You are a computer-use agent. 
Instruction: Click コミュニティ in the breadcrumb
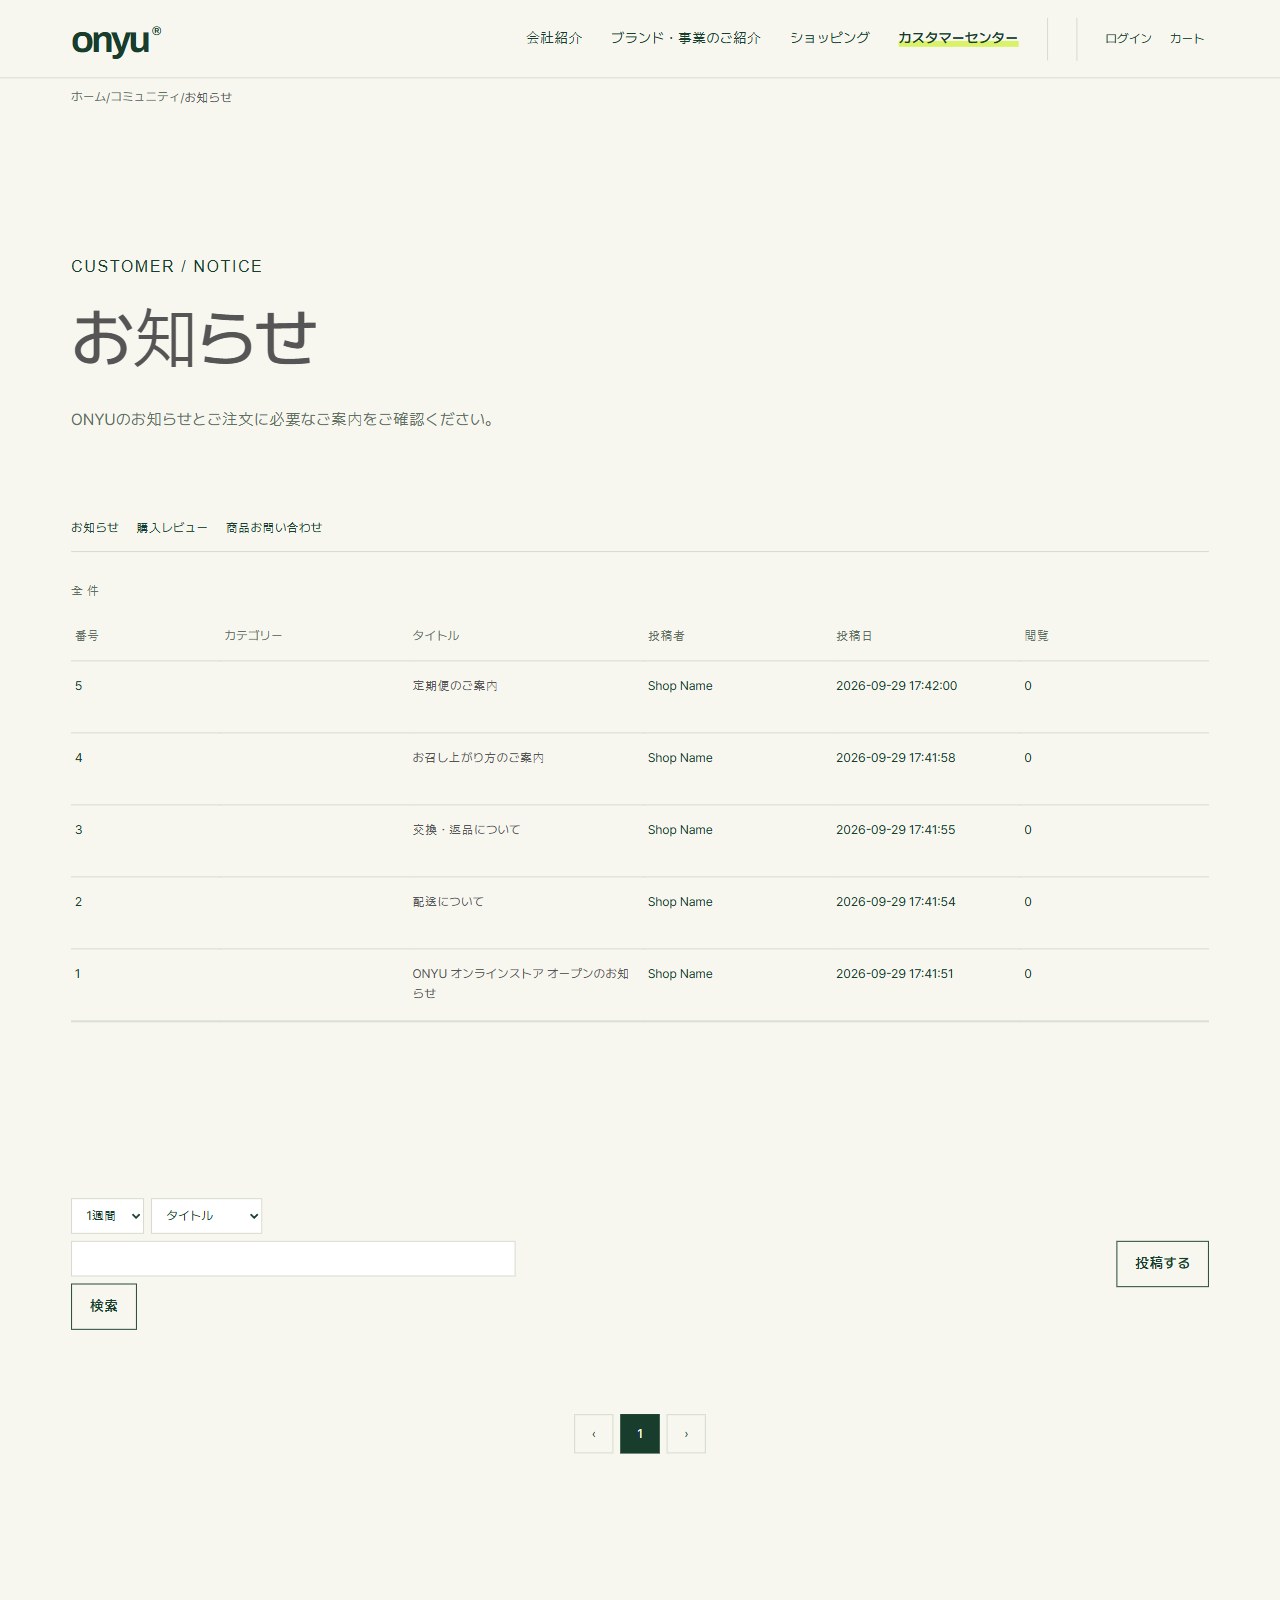[x=145, y=97]
